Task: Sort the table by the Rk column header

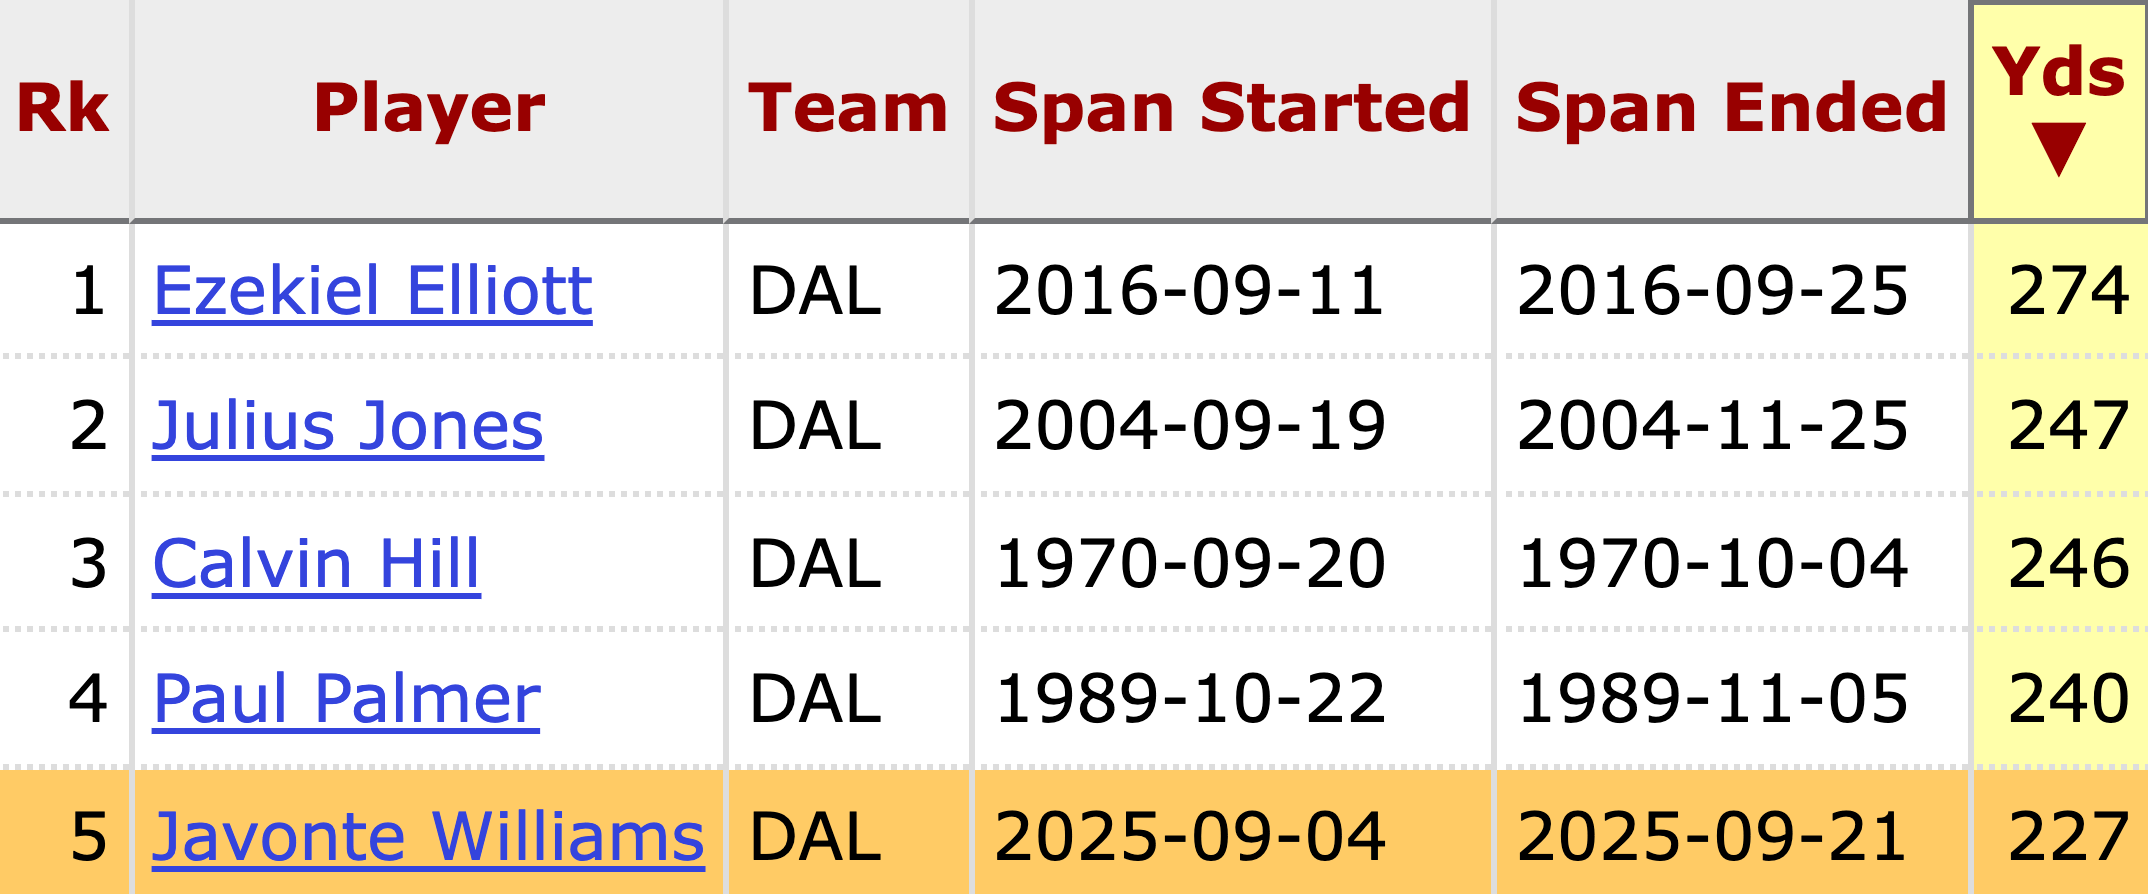Action: tap(63, 108)
